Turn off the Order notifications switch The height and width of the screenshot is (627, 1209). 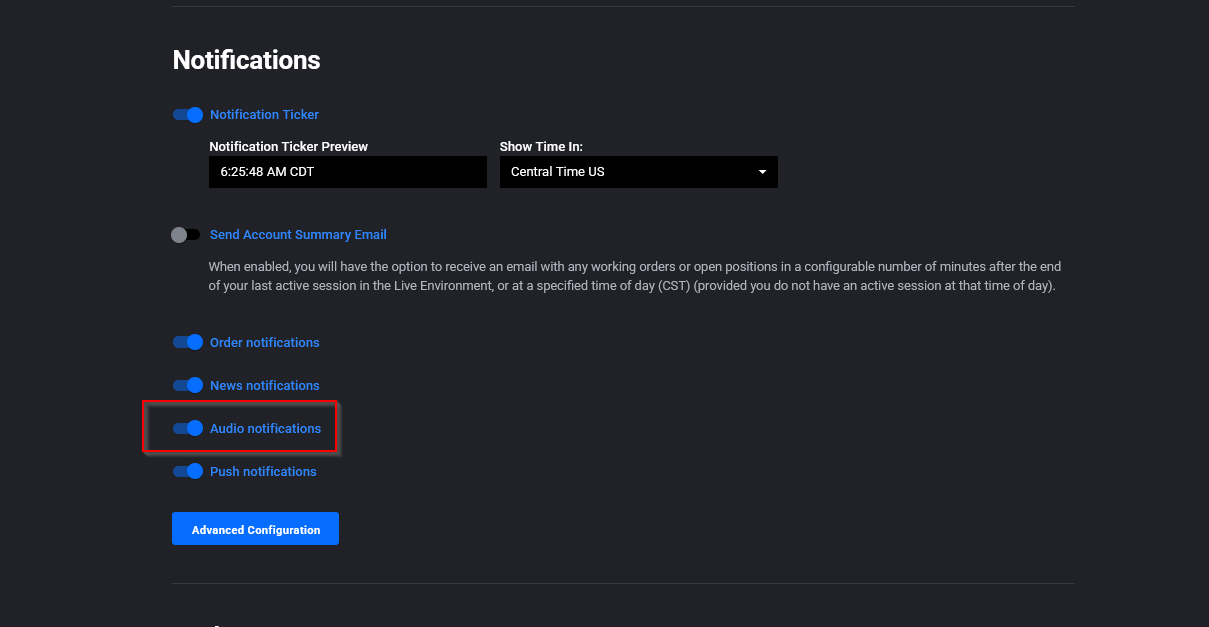click(187, 342)
